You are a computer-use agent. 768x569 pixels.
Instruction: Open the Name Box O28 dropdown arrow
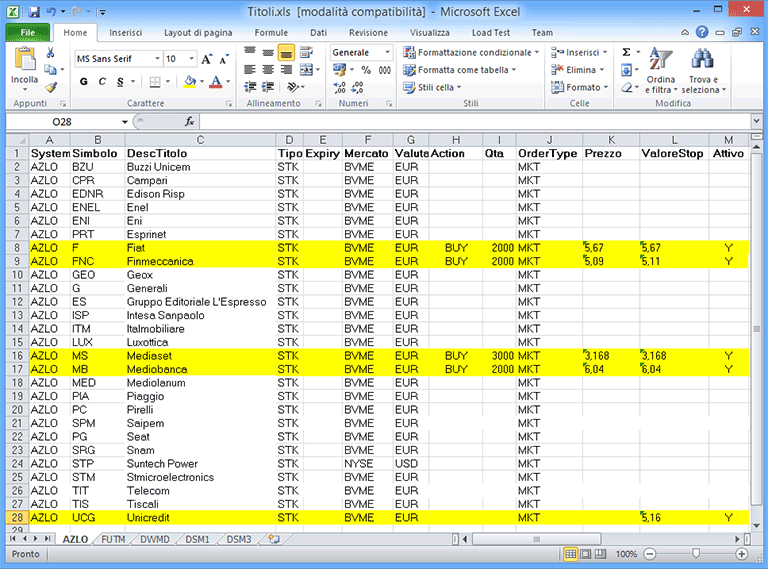[x=125, y=121]
